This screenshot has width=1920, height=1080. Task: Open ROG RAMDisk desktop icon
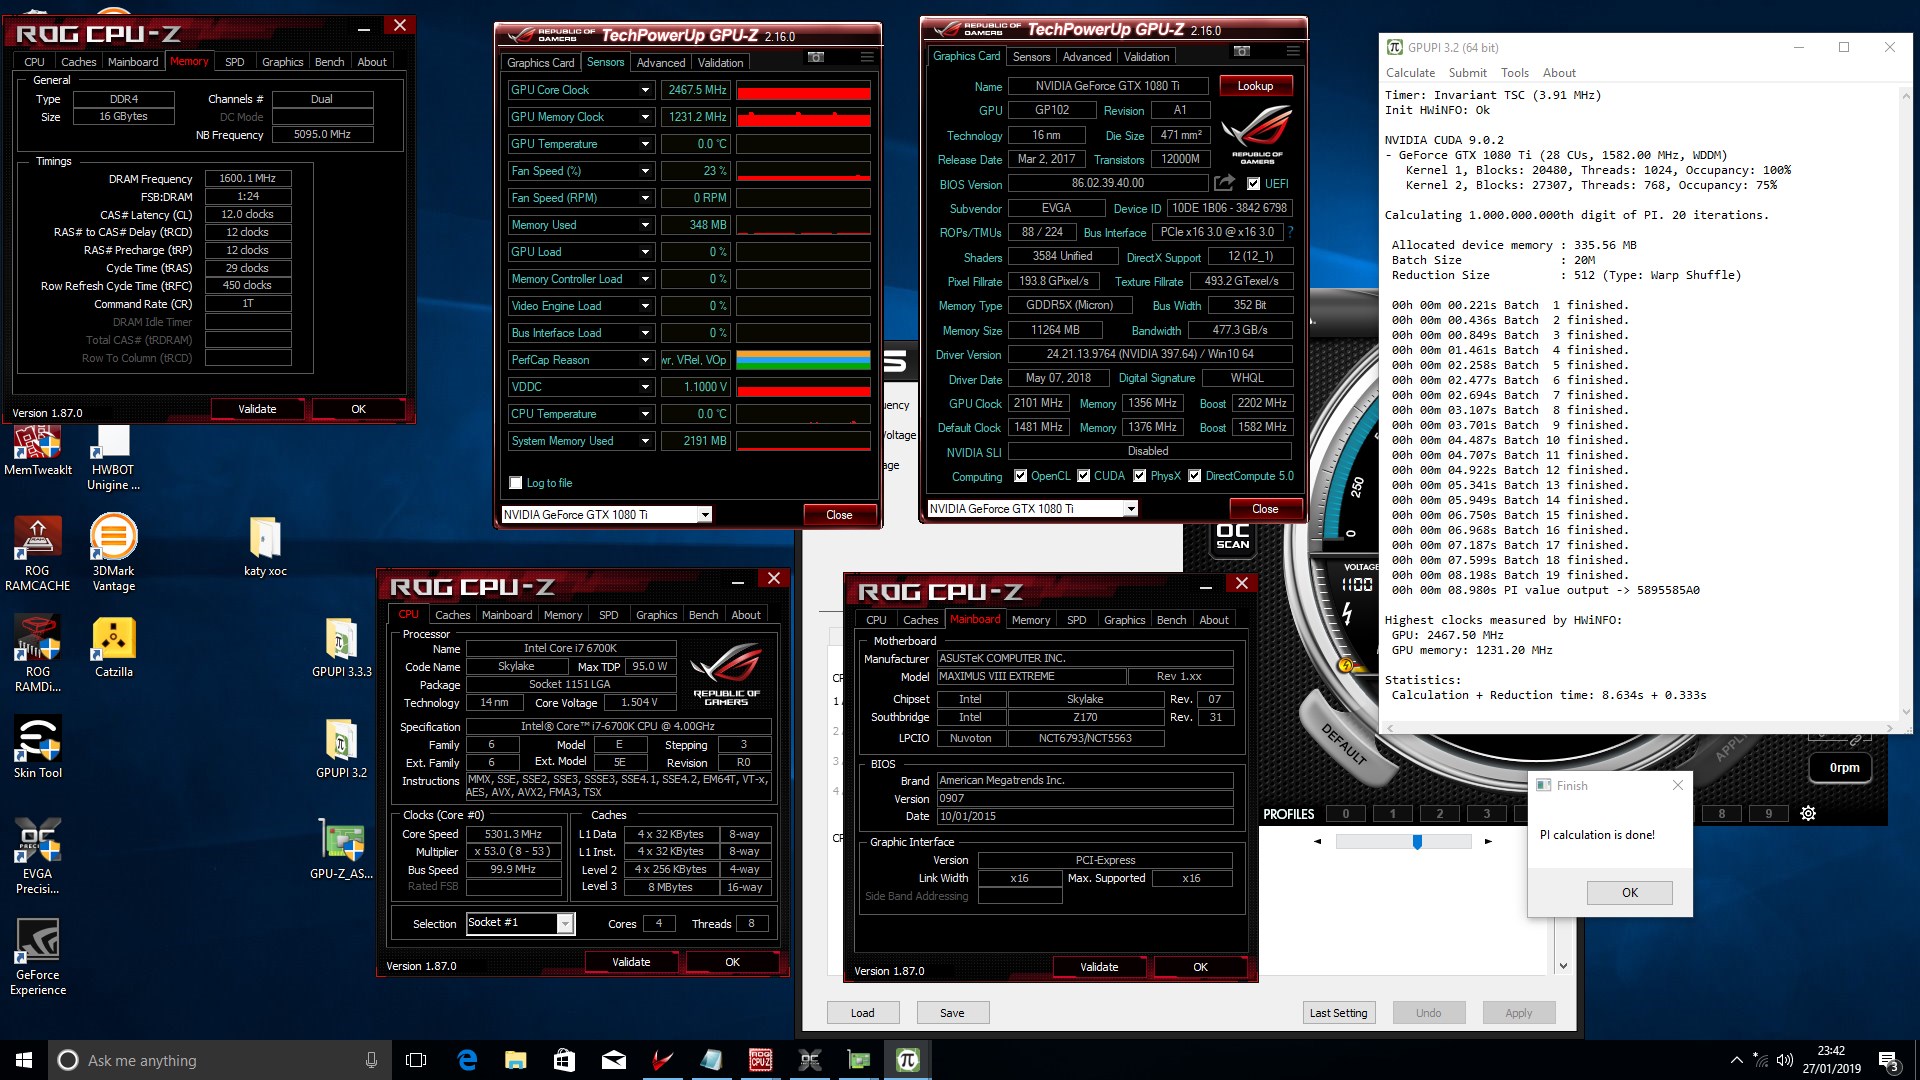38,654
